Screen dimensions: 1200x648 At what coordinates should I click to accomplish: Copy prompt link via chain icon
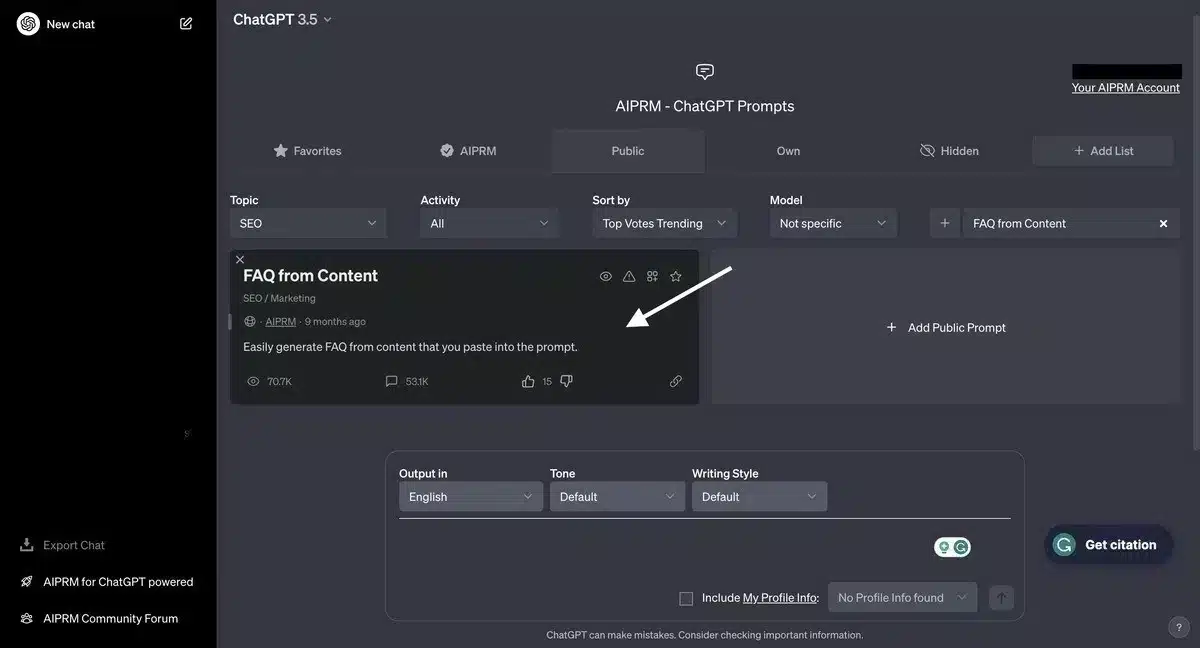676,381
